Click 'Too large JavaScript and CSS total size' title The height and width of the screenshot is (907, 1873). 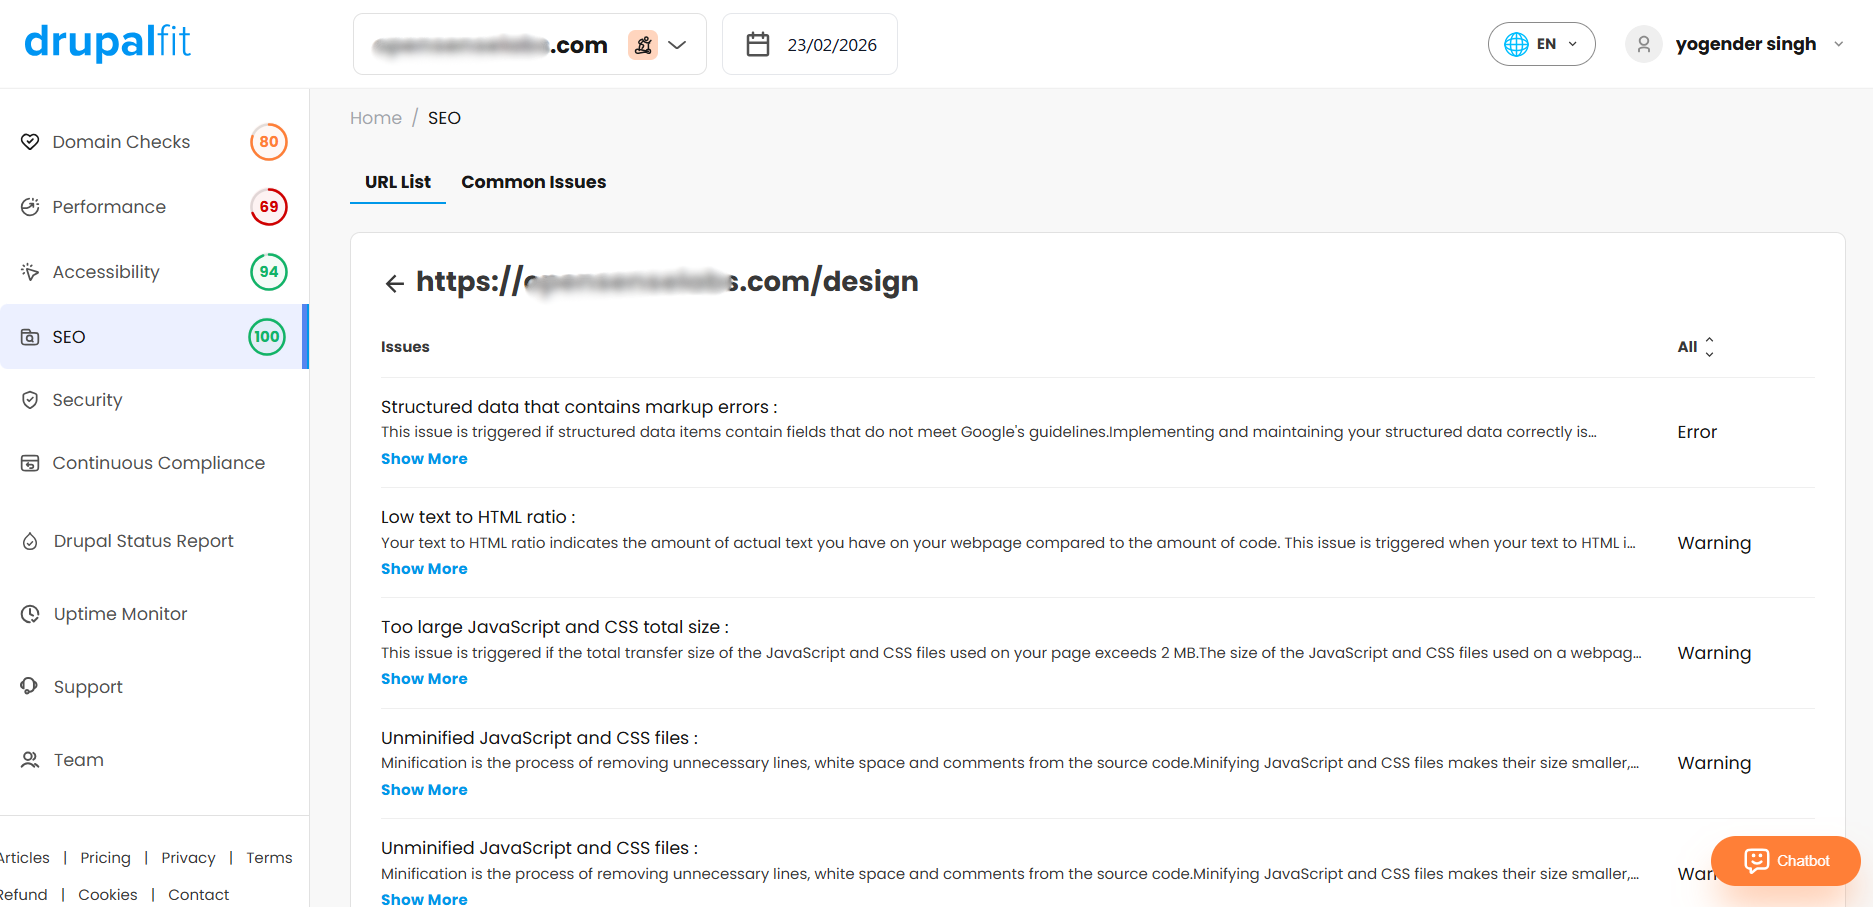point(555,627)
